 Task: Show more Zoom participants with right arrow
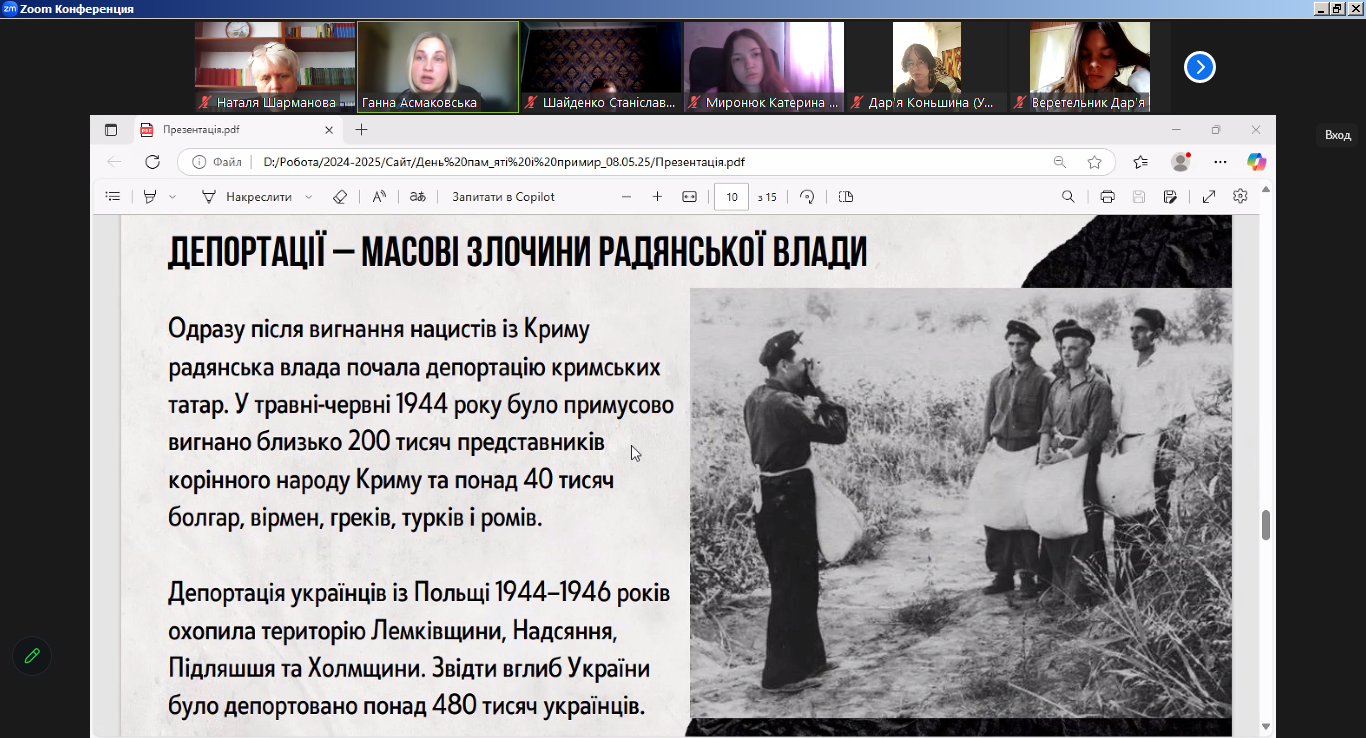(1200, 67)
